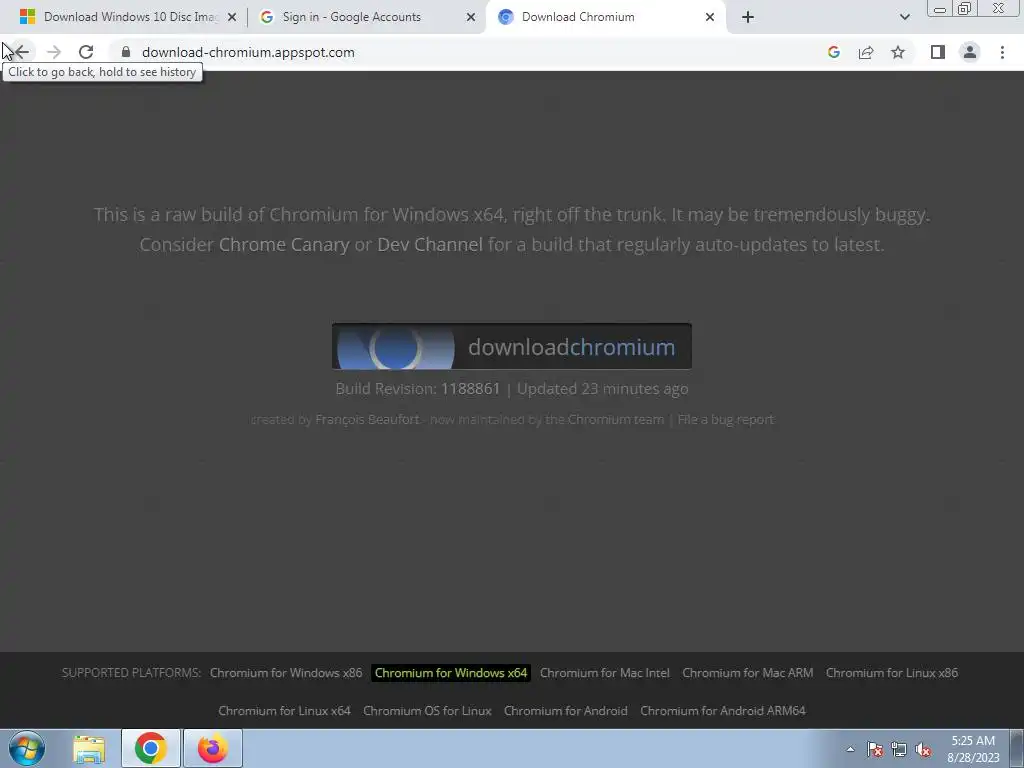This screenshot has width=1024, height=768.
Task: Click the Chrome taskbar icon
Action: [x=151, y=748]
